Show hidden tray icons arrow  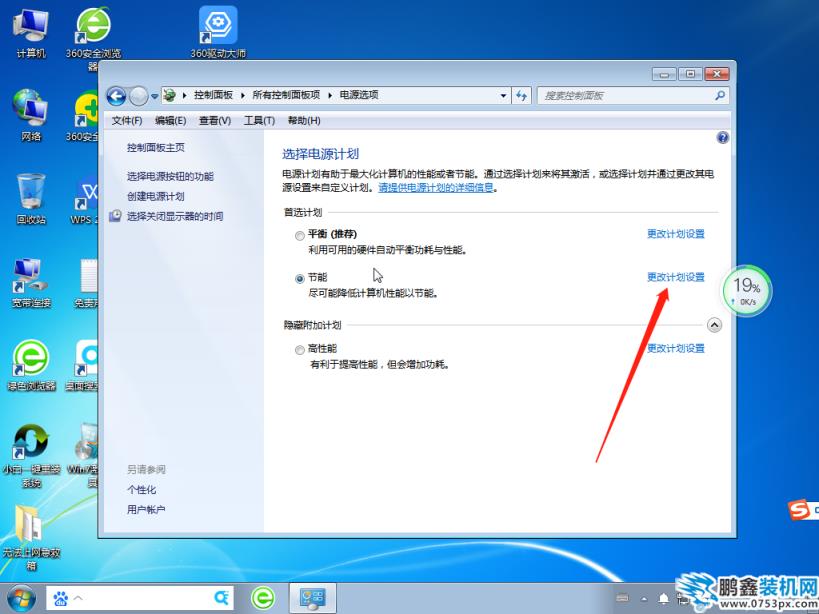(644, 599)
